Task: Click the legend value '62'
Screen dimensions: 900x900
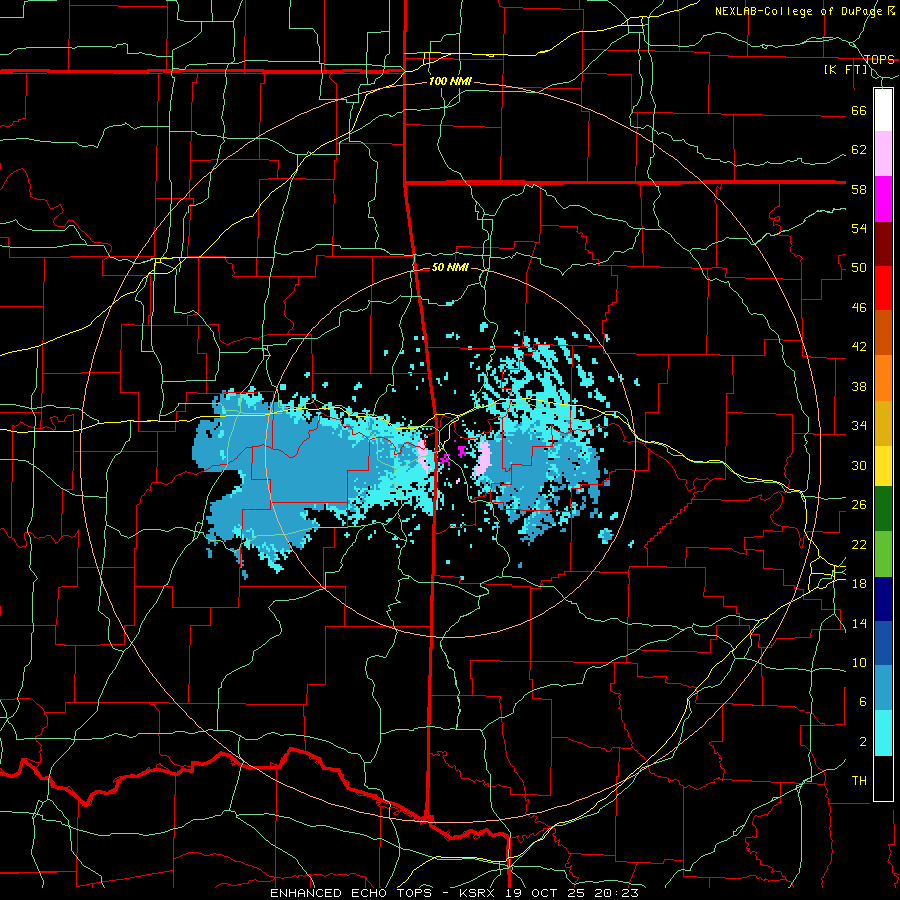Action: tap(859, 150)
